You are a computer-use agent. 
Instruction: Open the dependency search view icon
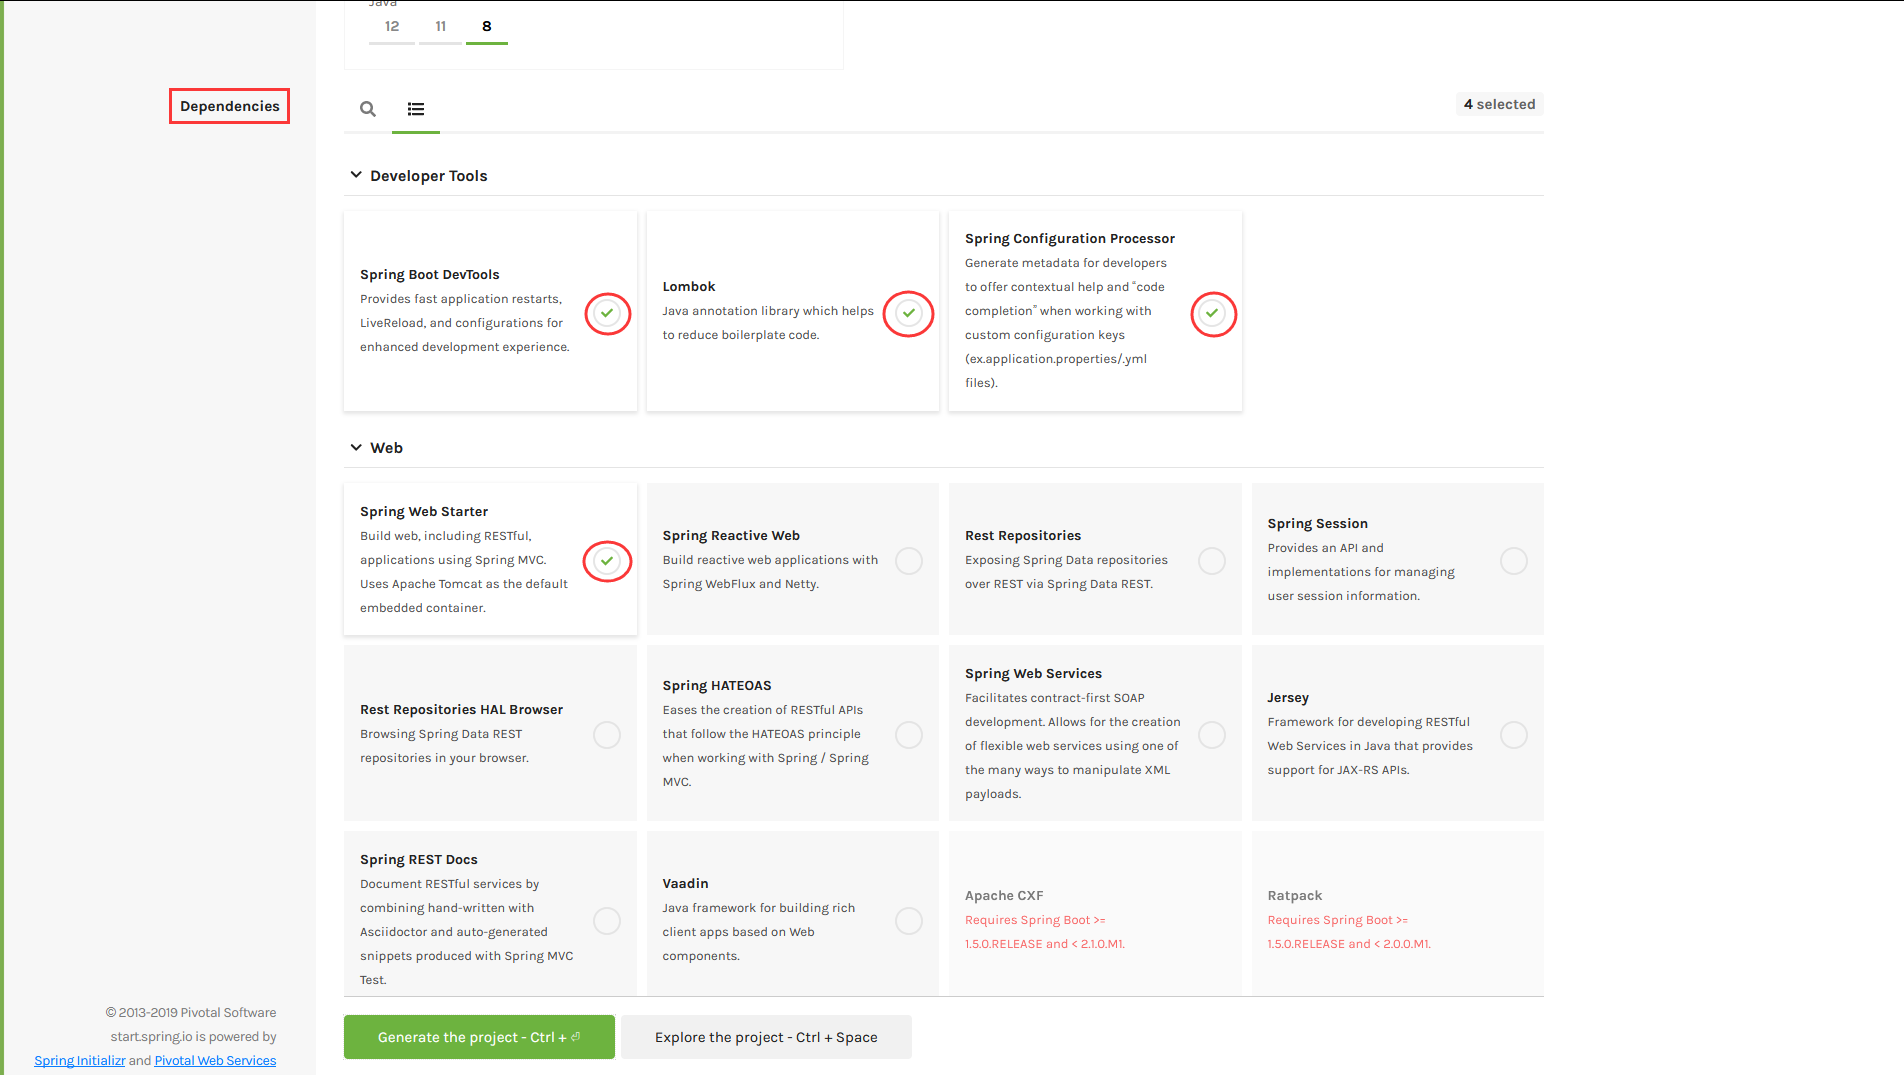[368, 109]
